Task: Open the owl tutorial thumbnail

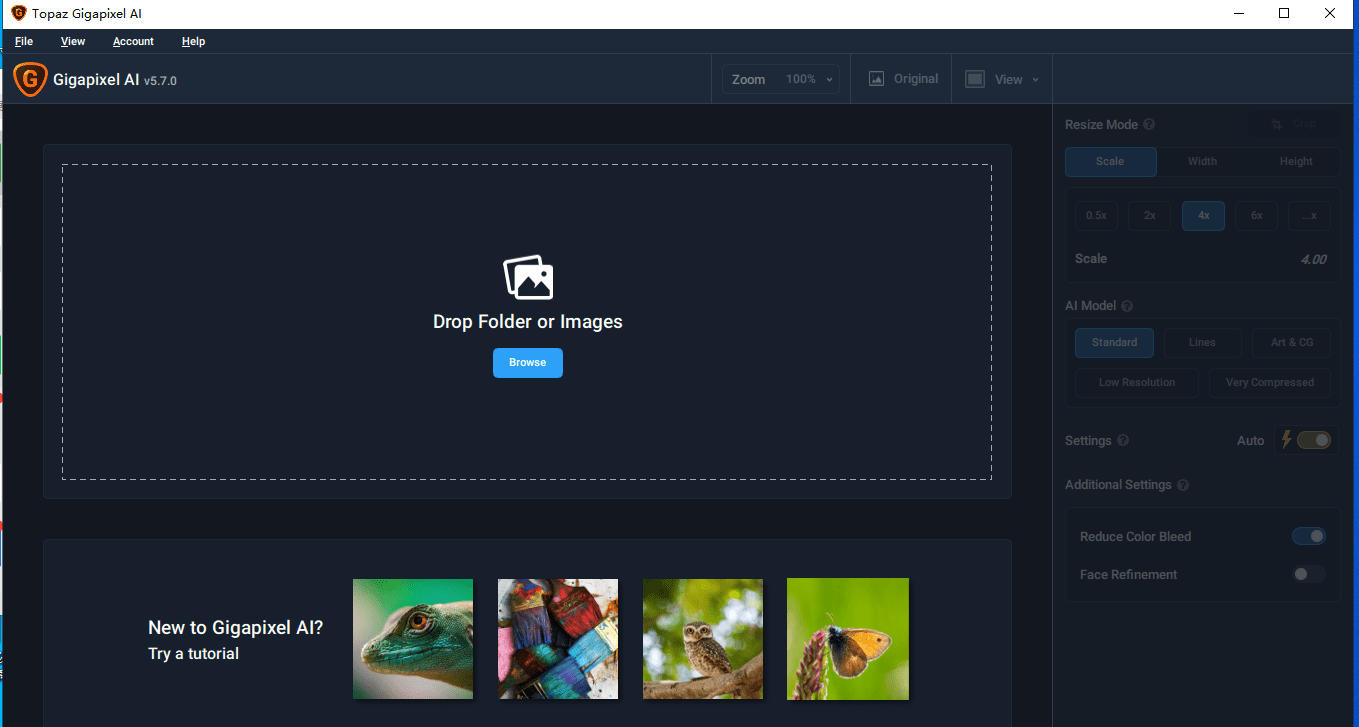Action: click(x=703, y=639)
